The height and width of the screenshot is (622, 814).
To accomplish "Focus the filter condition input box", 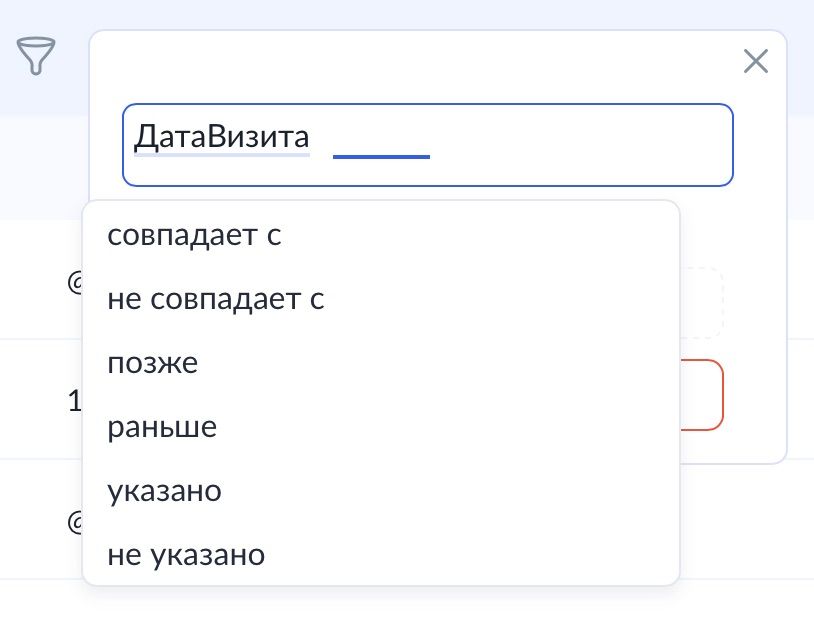I will pyautogui.click(x=580, y=146).
